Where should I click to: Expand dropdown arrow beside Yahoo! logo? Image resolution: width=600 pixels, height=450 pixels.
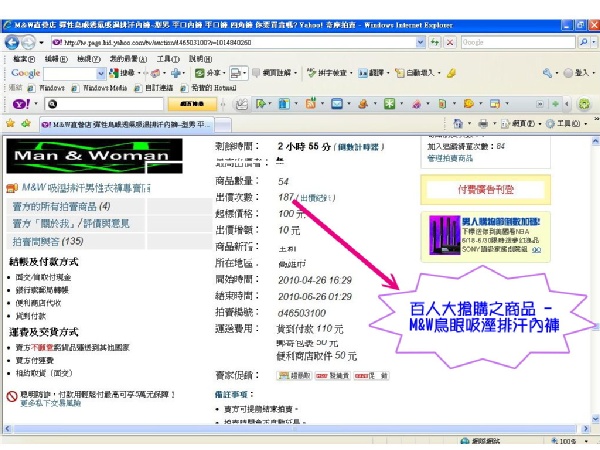click(36, 104)
